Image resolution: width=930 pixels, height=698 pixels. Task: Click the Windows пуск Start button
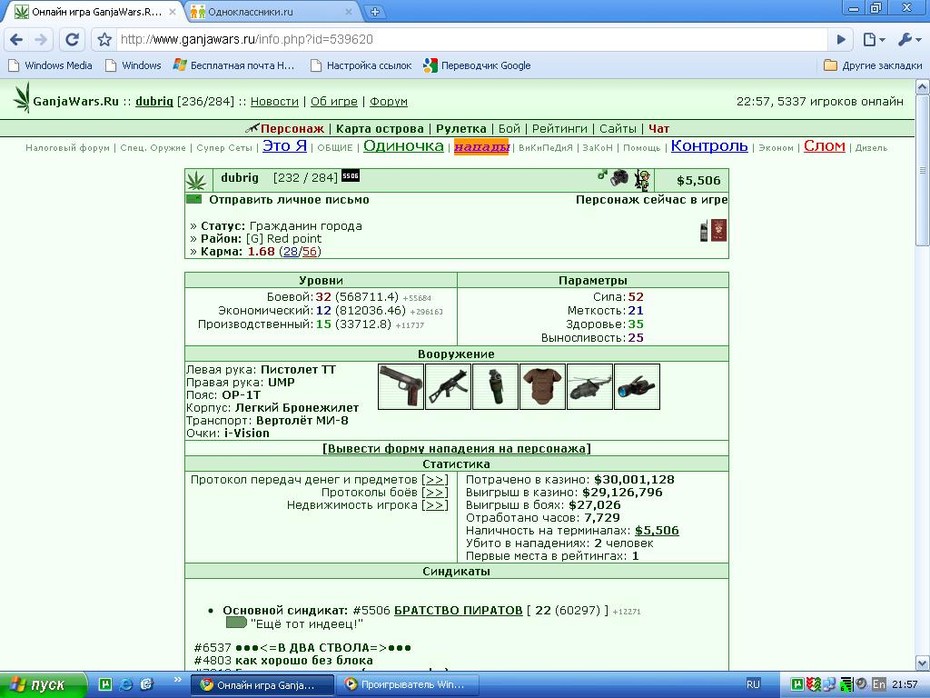tap(43, 685)
